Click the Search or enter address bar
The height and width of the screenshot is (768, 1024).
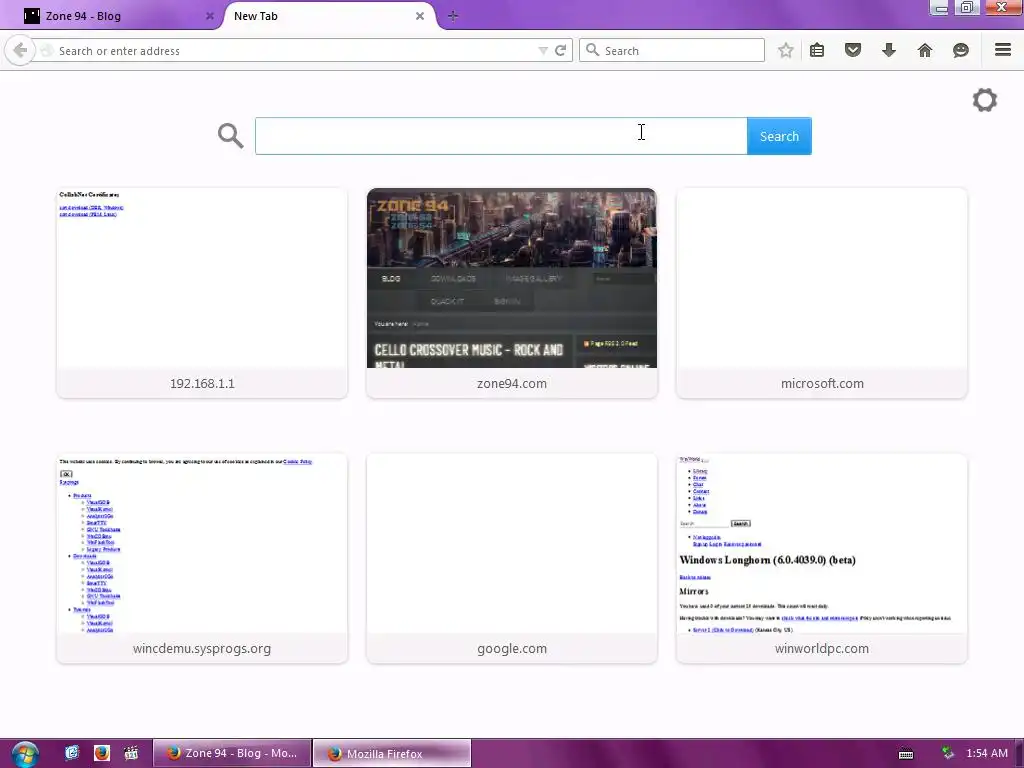point(294,50)
